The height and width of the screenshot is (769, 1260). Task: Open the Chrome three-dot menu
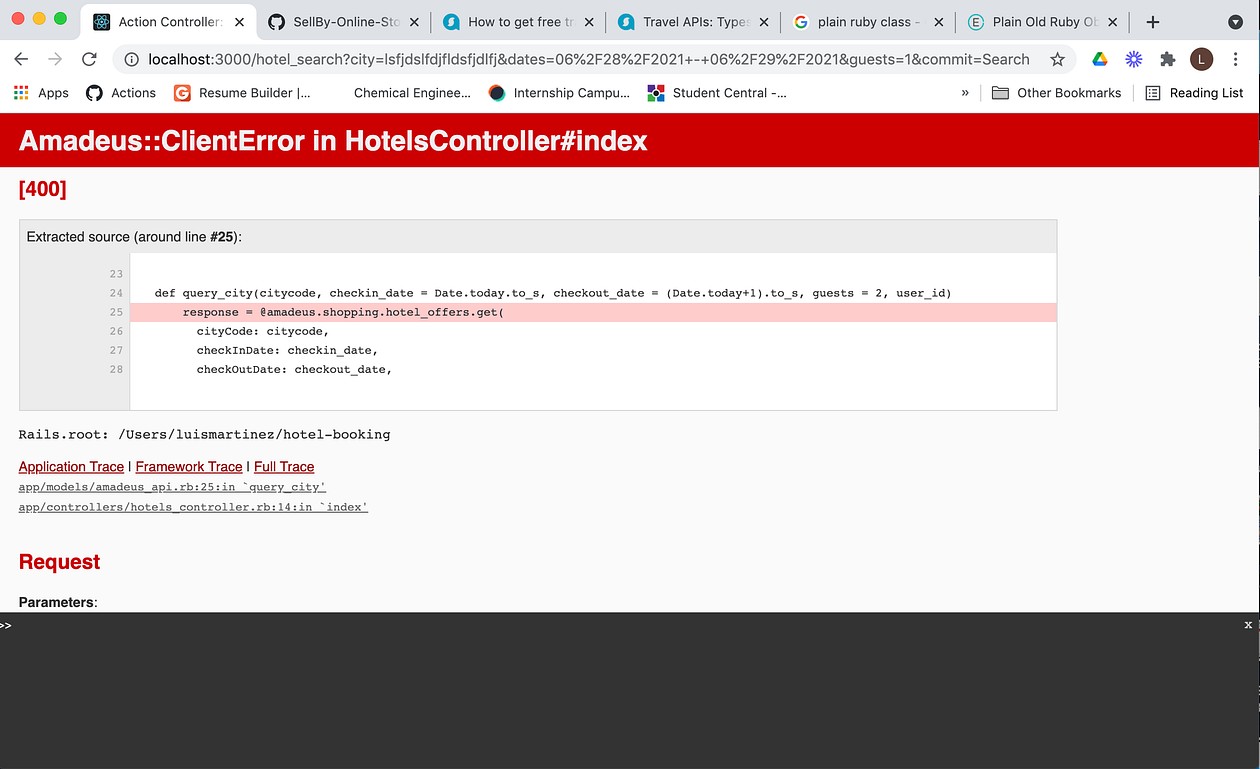tap(1236, 59)
